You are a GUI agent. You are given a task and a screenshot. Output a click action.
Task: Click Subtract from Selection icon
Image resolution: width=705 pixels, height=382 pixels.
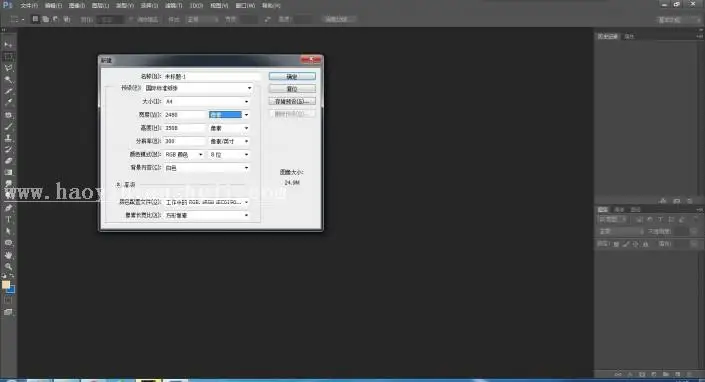point(56,19)
